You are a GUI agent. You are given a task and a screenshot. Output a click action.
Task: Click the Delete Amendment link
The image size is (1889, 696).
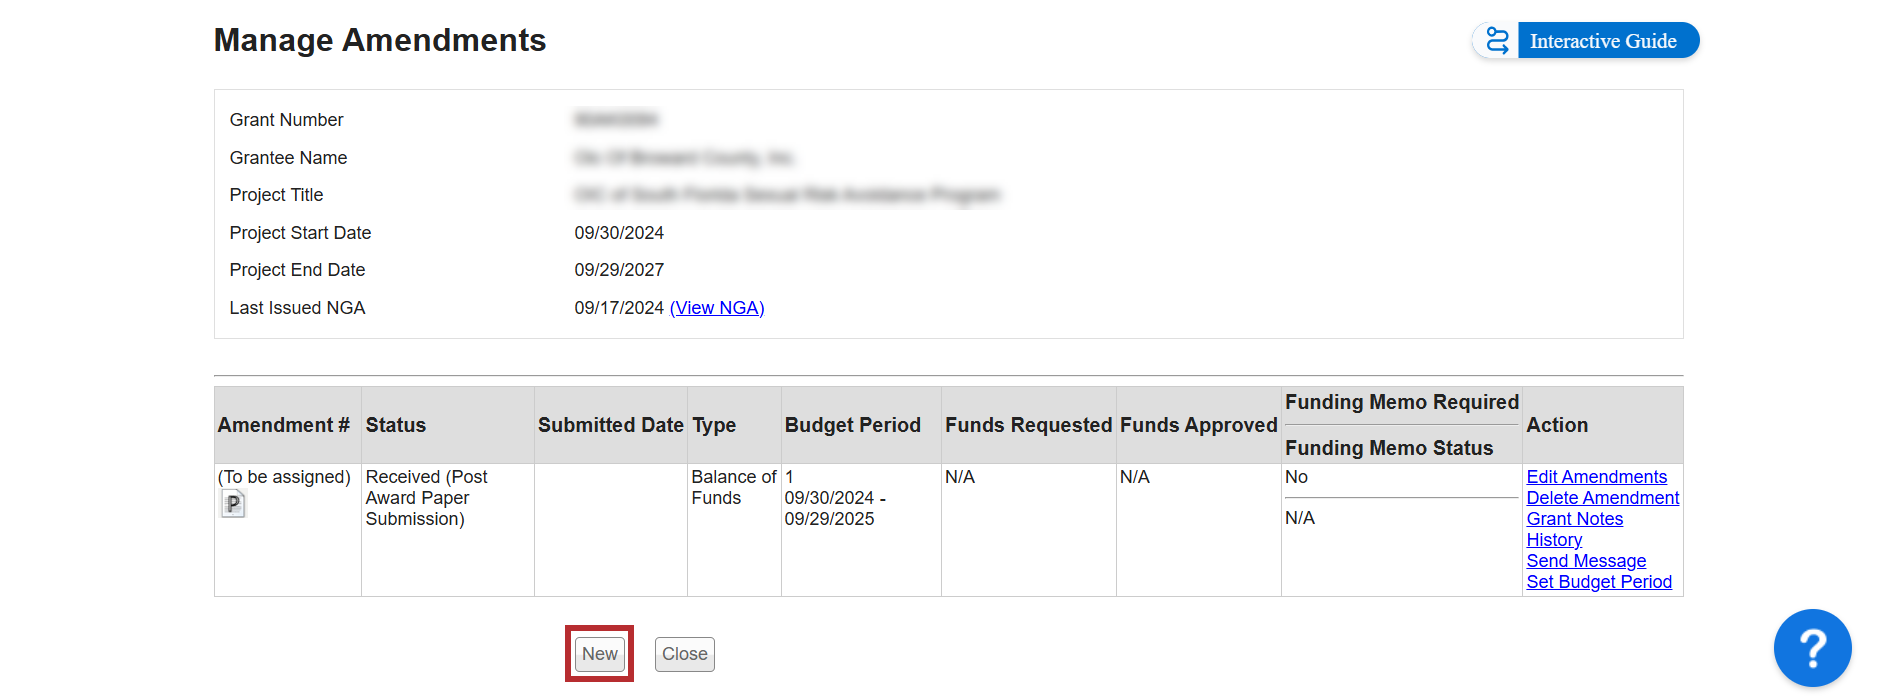tap(1602, 498)
